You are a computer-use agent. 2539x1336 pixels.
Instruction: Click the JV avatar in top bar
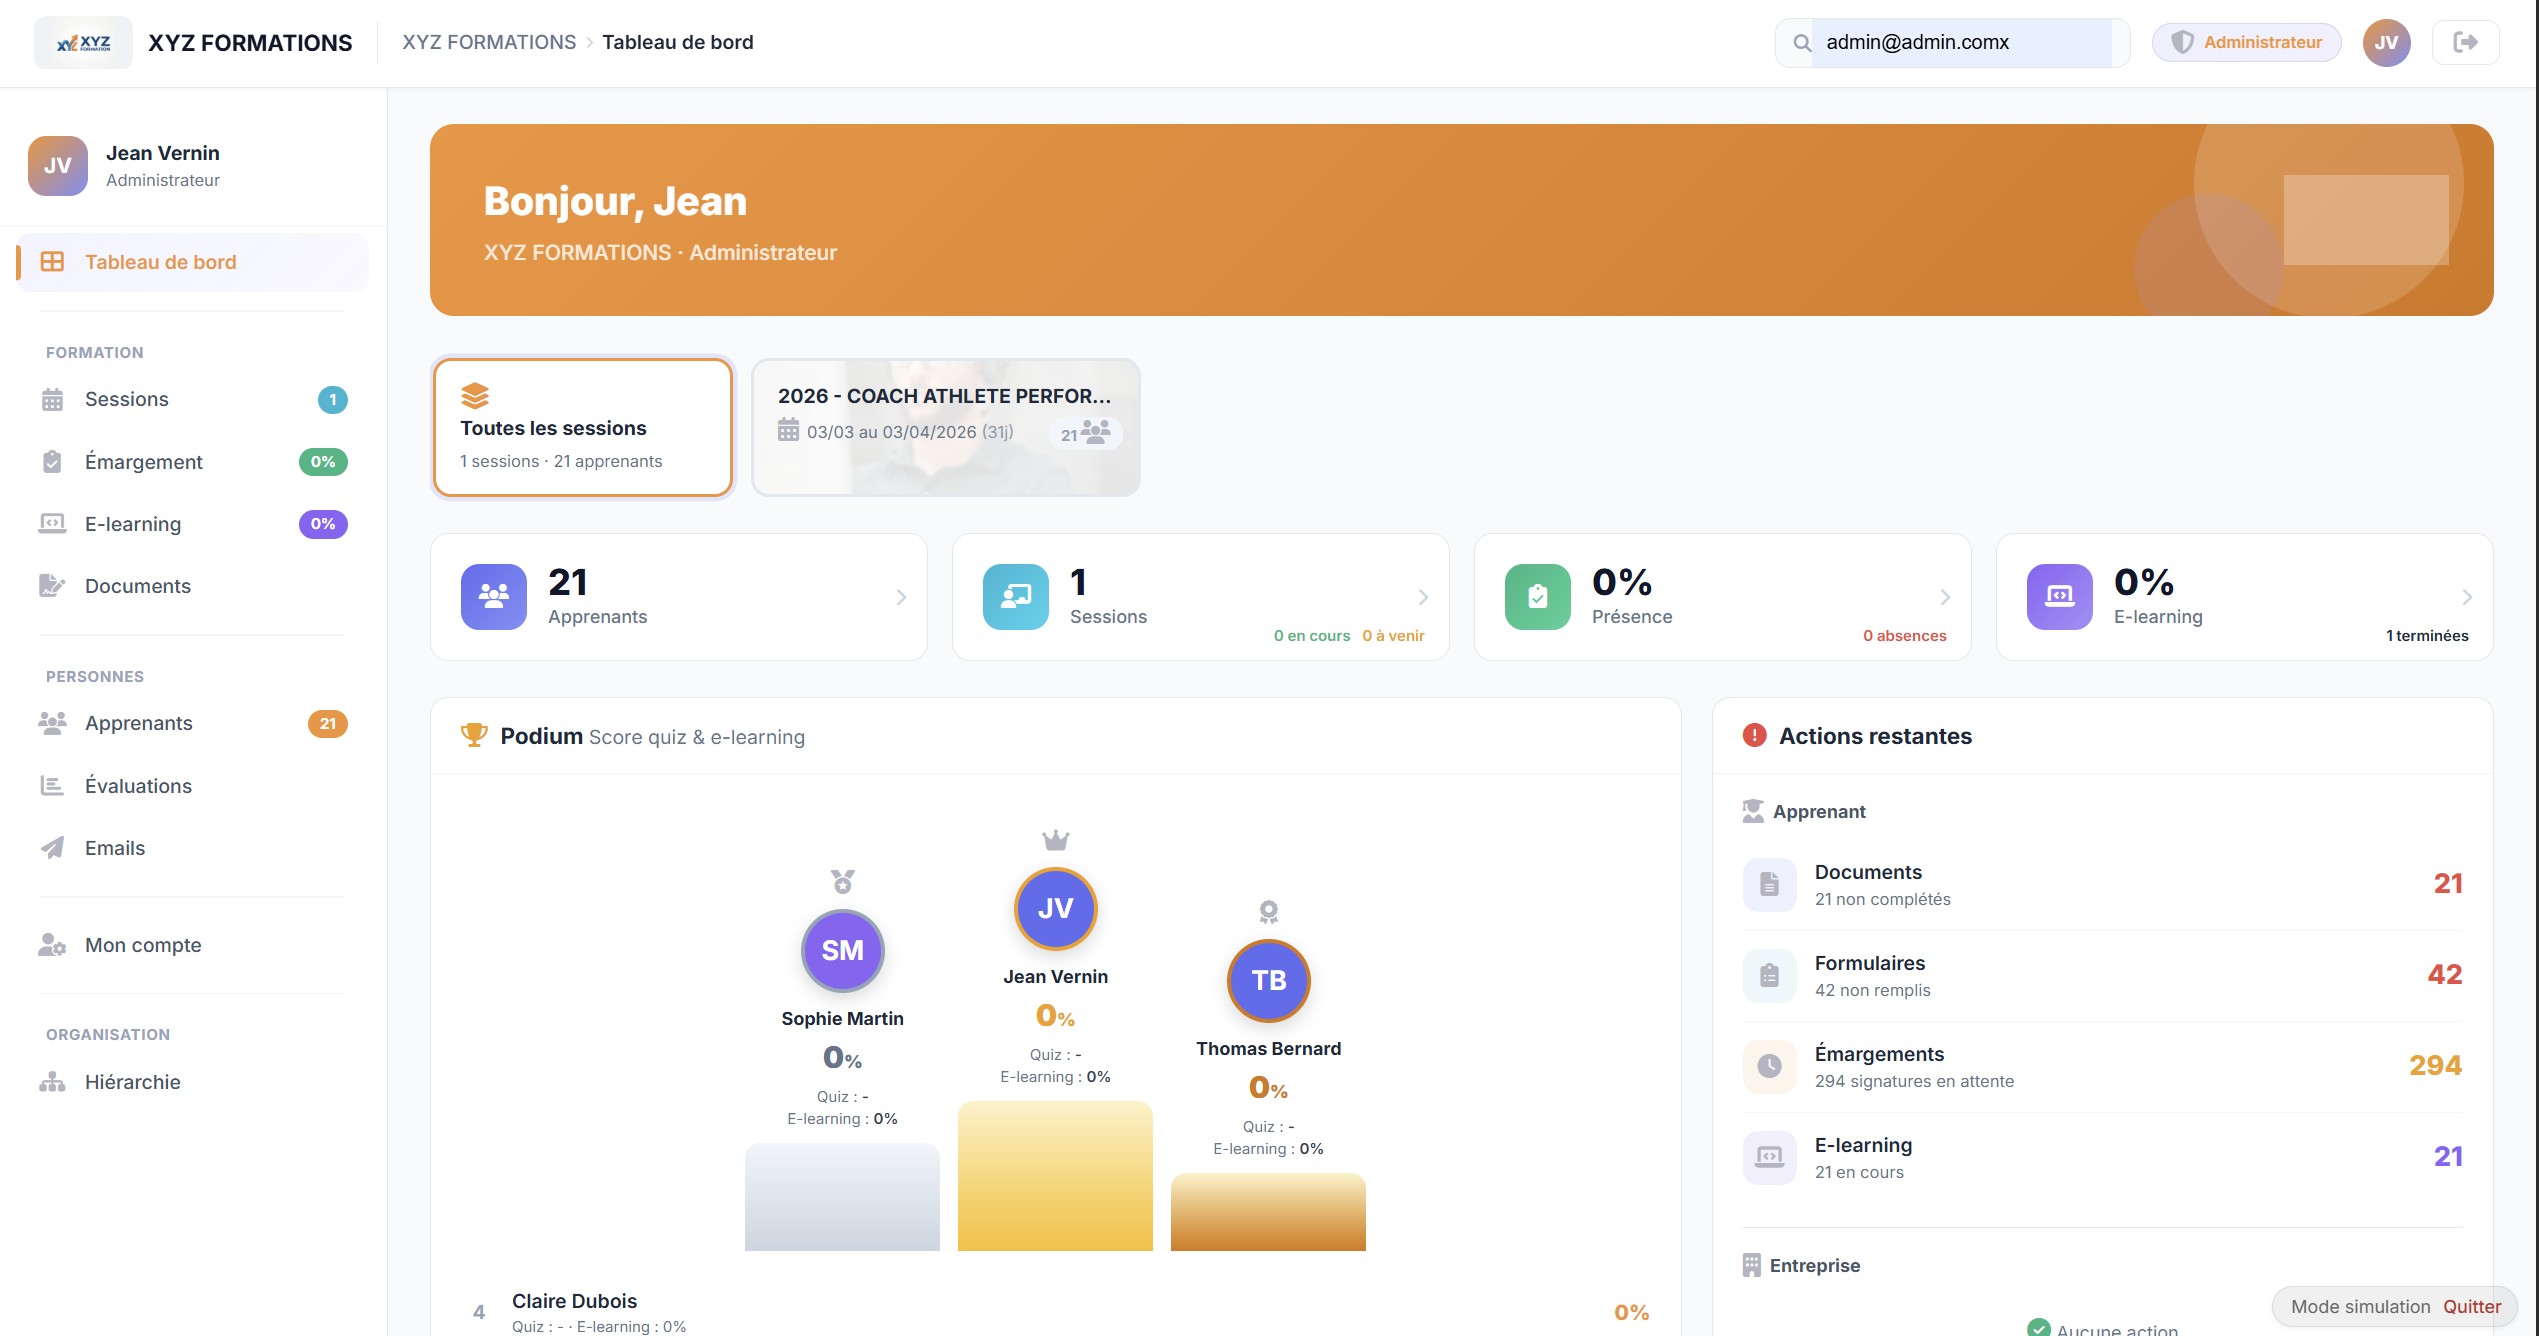tap(2386, 42)
